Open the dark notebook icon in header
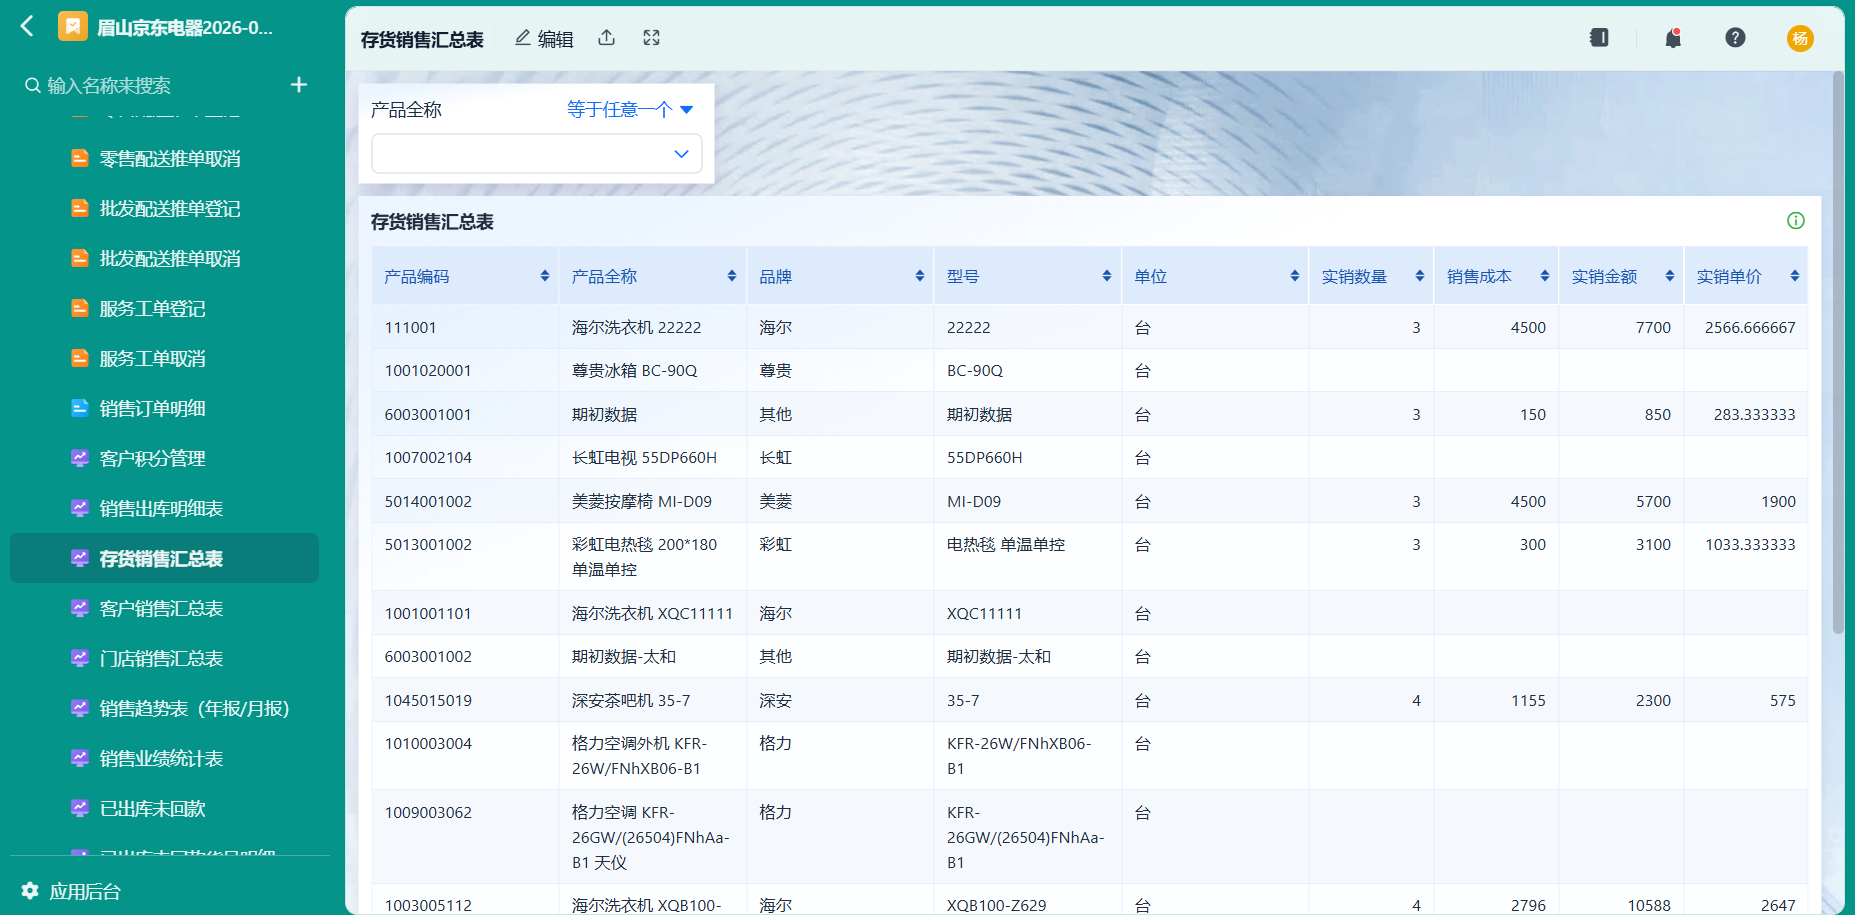The image size is (1855, 915). (1599, 37)
